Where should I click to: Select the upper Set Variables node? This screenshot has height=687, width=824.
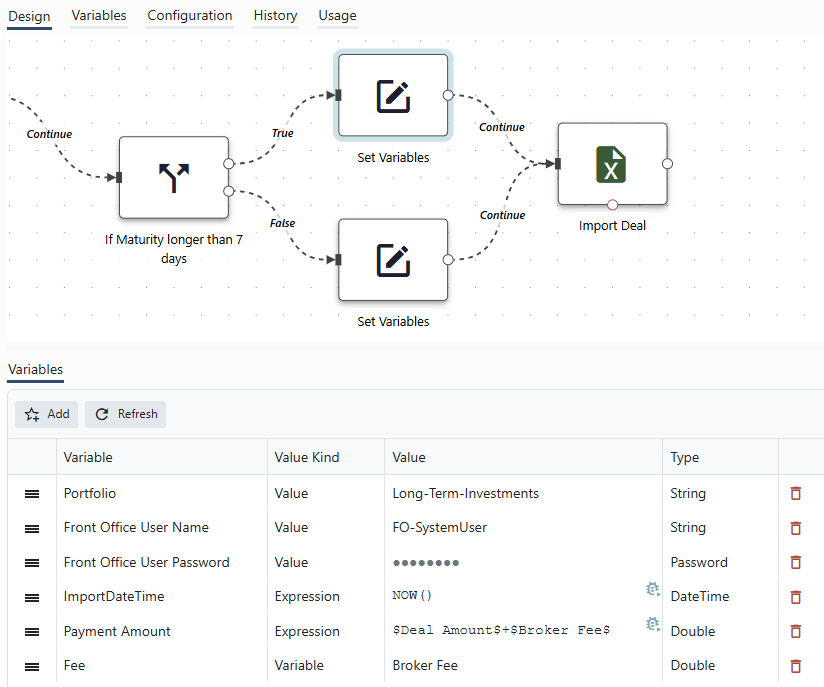[x=393, y=96]
